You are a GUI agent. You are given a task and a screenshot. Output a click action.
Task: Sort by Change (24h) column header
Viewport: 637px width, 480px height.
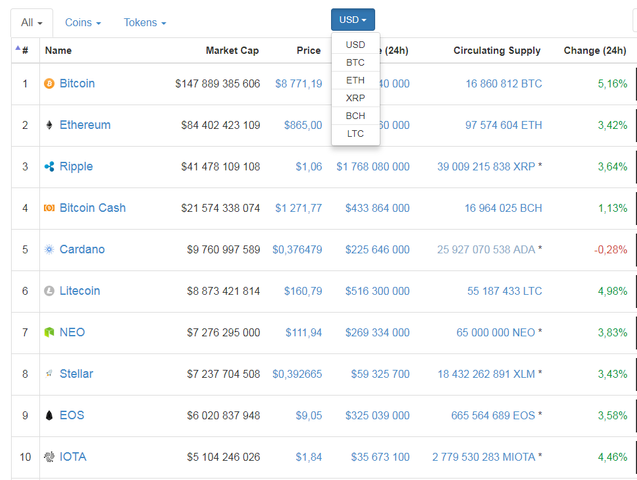[x=594, y=50]
